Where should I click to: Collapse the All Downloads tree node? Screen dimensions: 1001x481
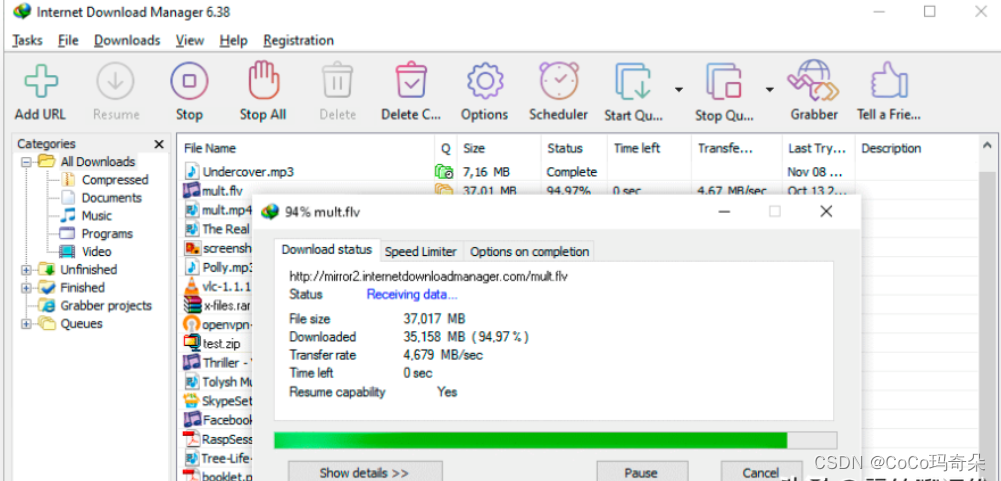pyautogui.click(x=26, y=162)
